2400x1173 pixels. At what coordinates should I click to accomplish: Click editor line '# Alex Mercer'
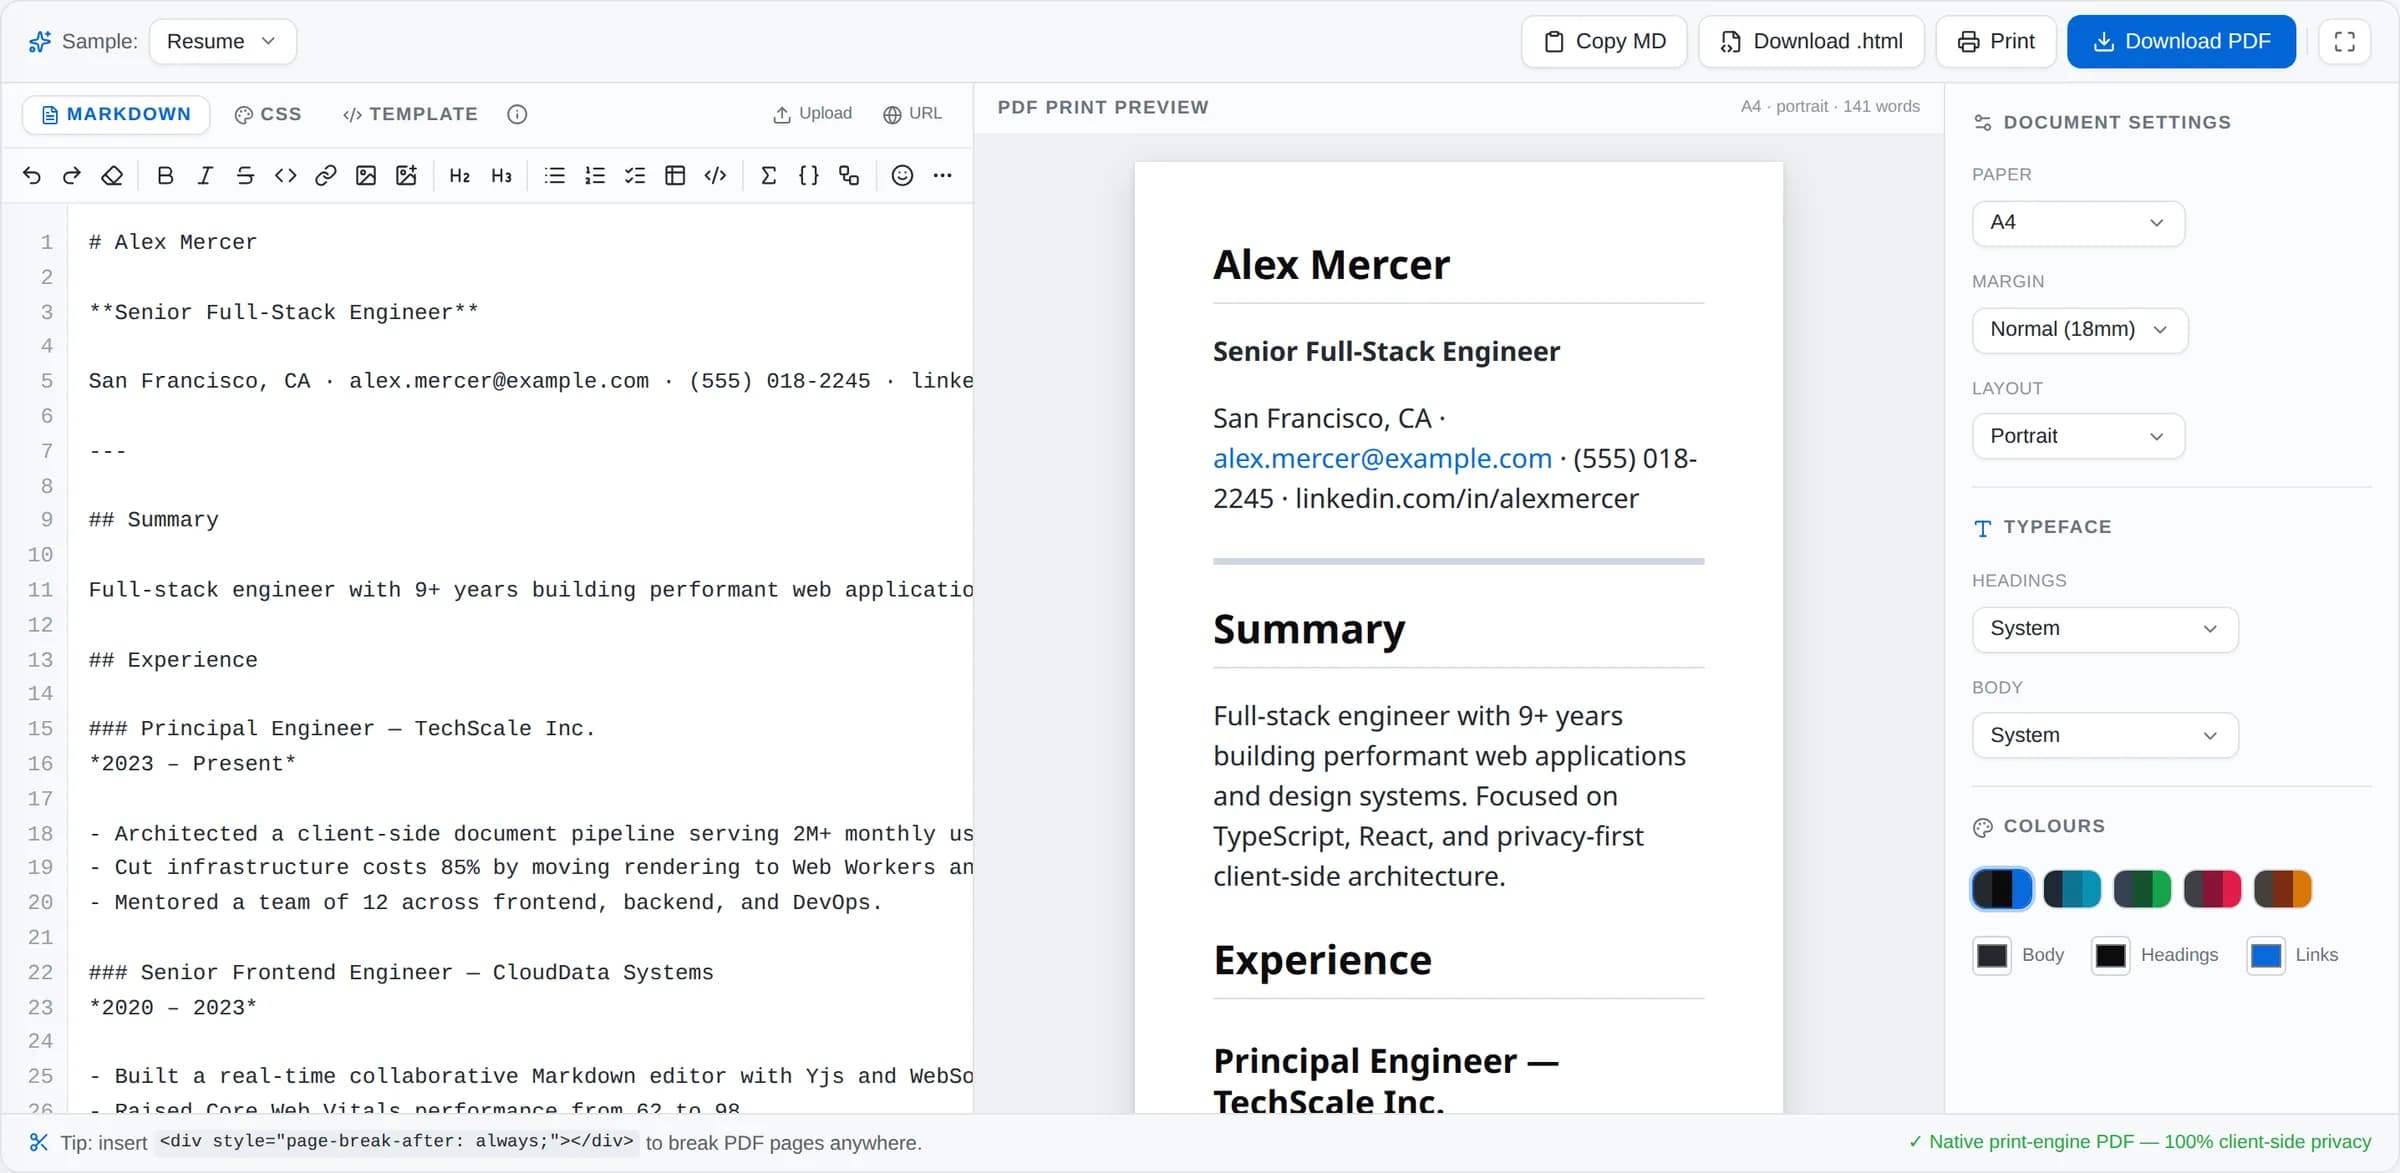click(x=173, y=243)
